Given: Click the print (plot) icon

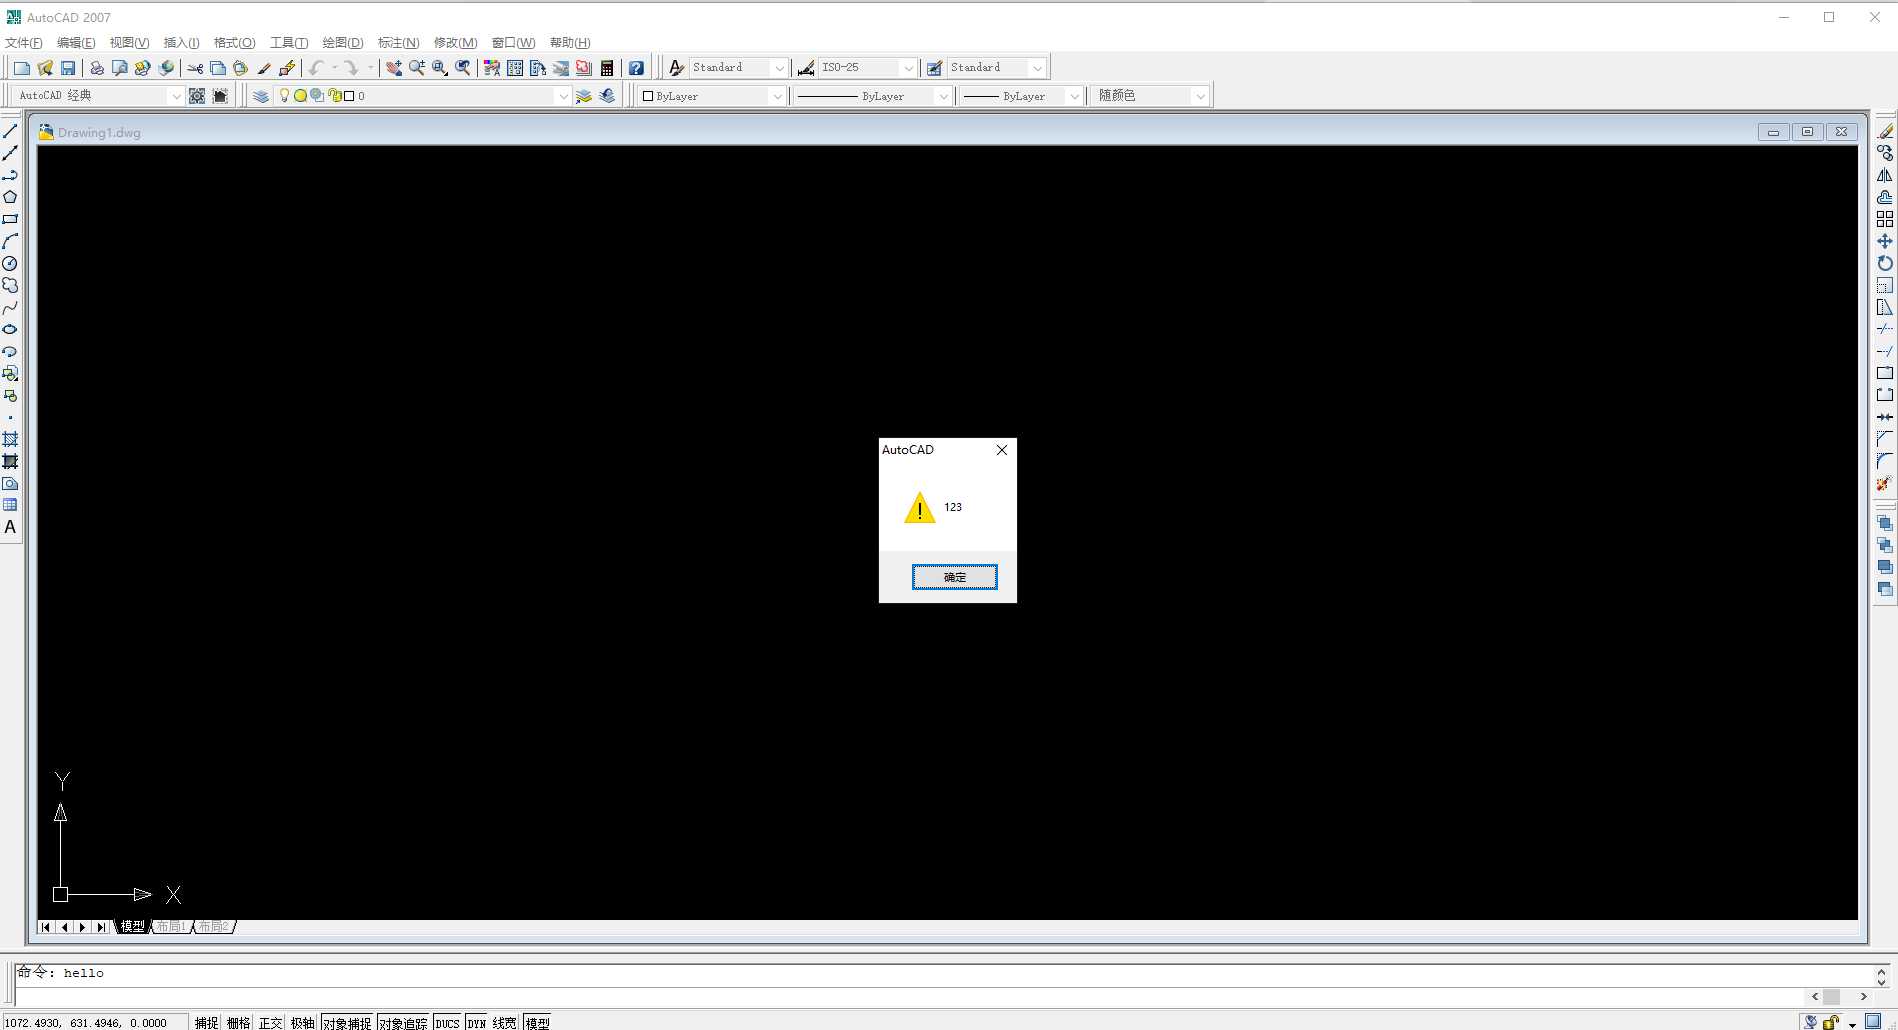Looking at the screenshot, I should (x=97, y=68).
